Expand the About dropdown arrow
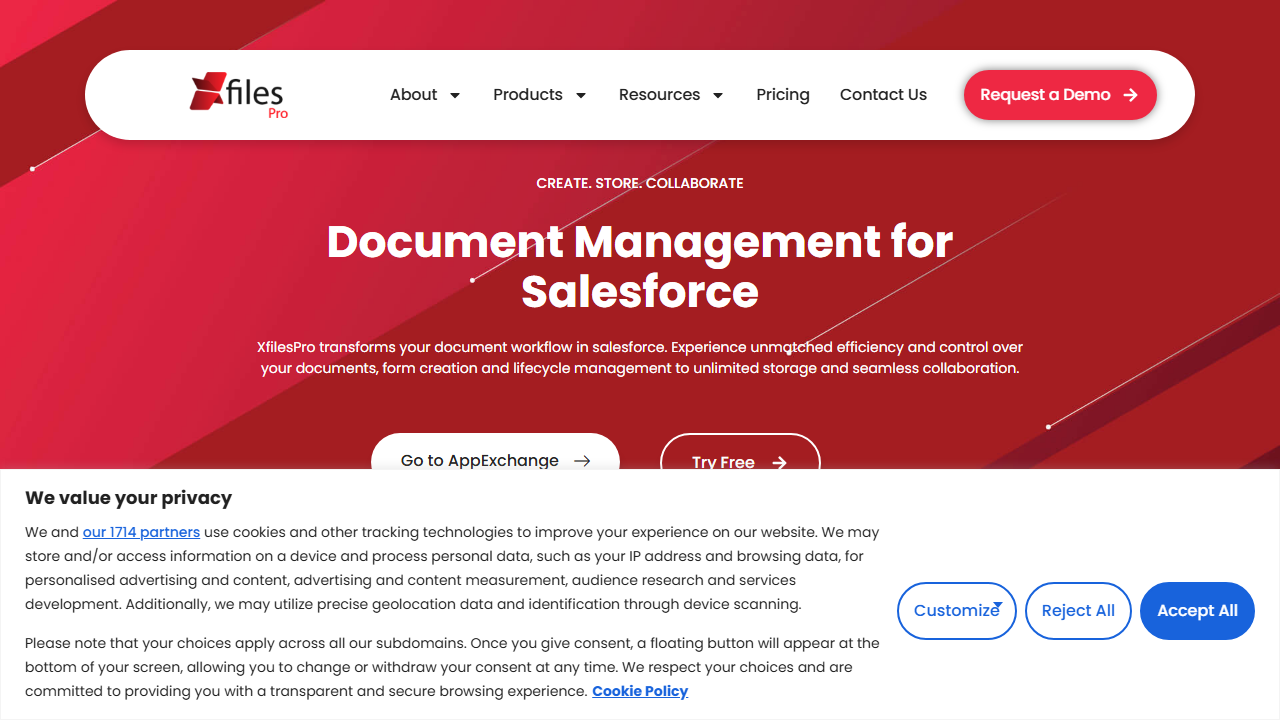The width and height of the screenshot is (1280, 720). coord(455,95)
